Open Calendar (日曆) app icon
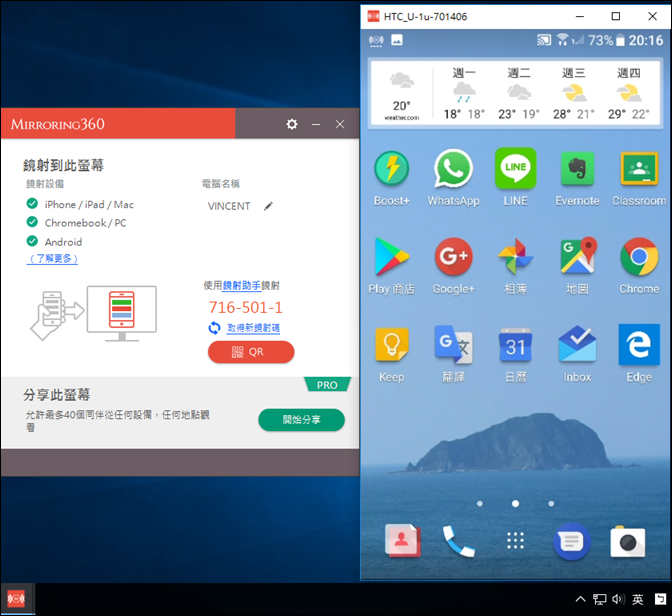The width and height of the screenshot is (672, 616). click(x=515, y=344)
